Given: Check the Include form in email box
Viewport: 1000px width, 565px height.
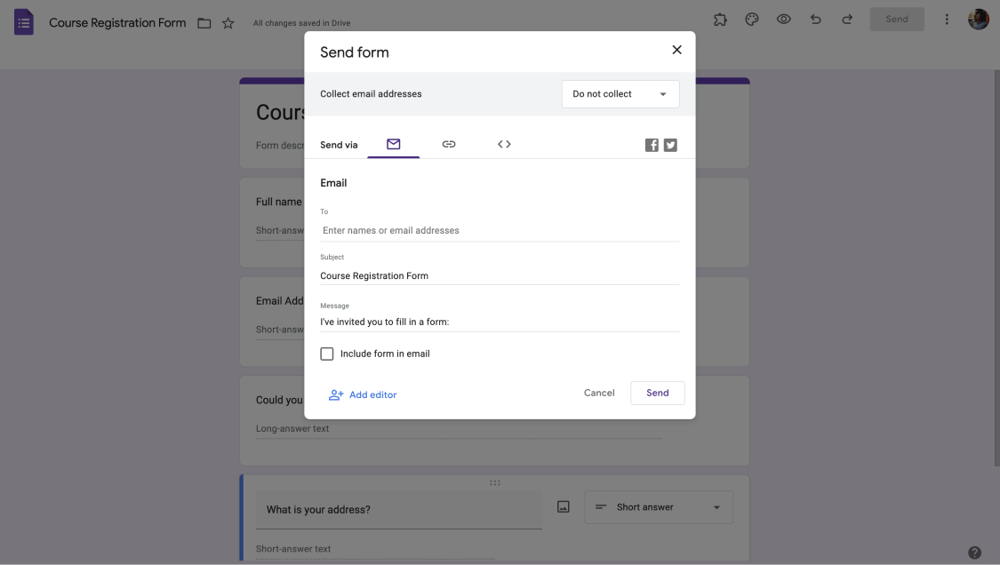Looking at the screenshot, I should click(x=327, y=354).
